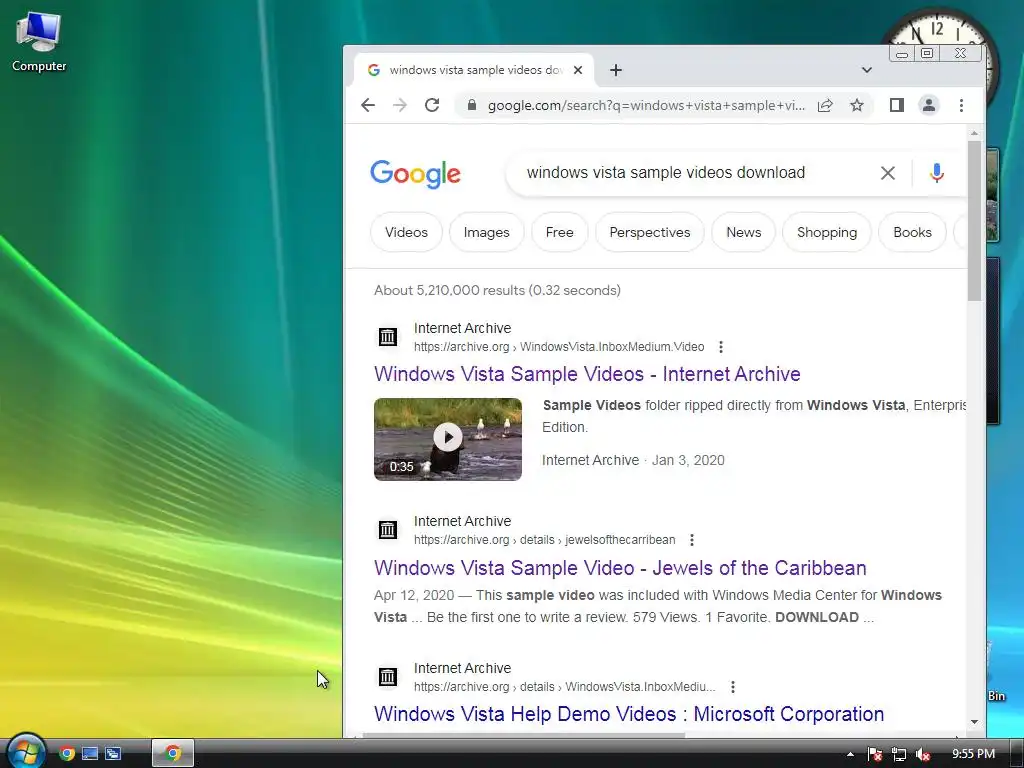1024x768 pixels.
Task: Launch Chrome from Quick Launch
Action: click(x=67, y=754)
